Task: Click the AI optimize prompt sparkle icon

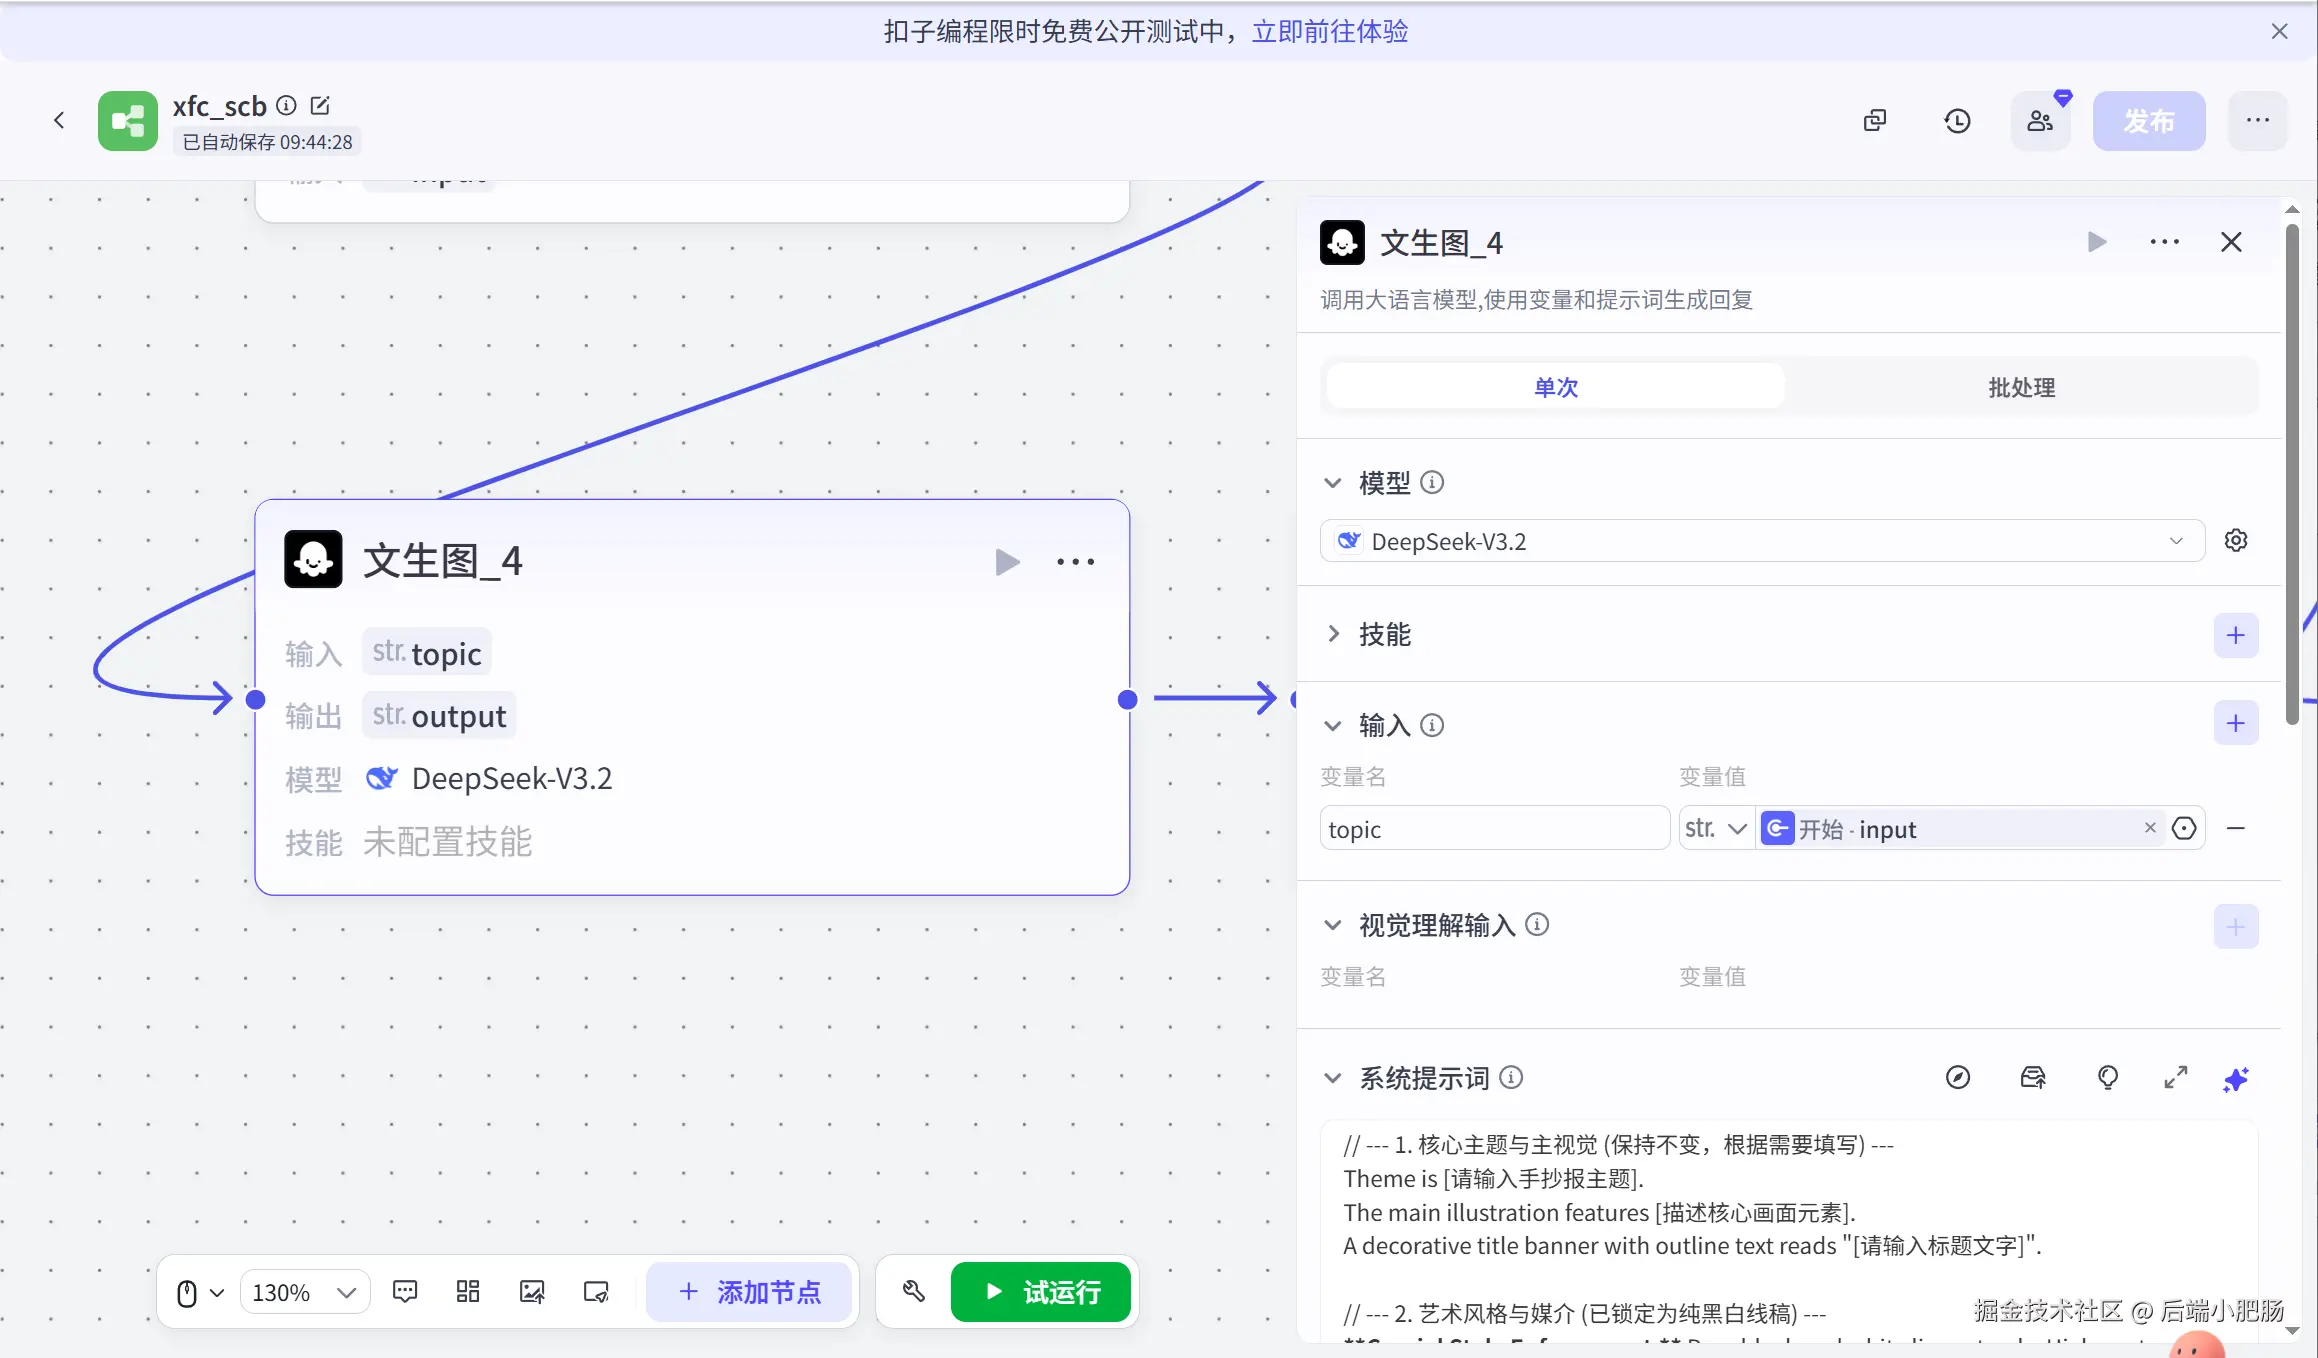Action: [x=2236, y=1079]
